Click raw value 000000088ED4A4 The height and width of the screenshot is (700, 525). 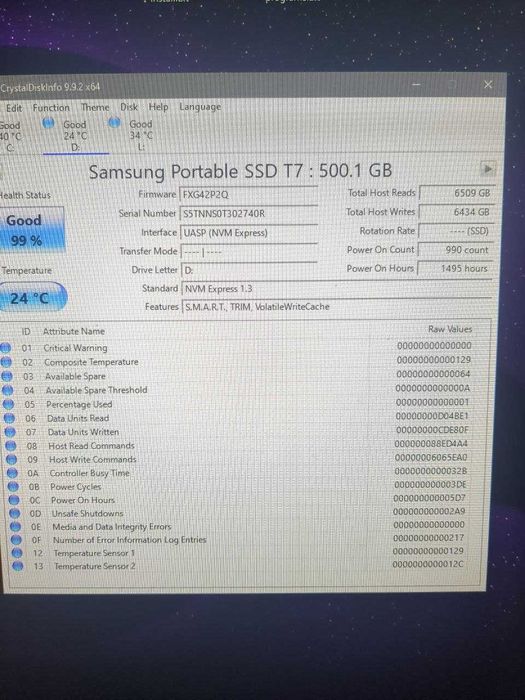(431, 444)
